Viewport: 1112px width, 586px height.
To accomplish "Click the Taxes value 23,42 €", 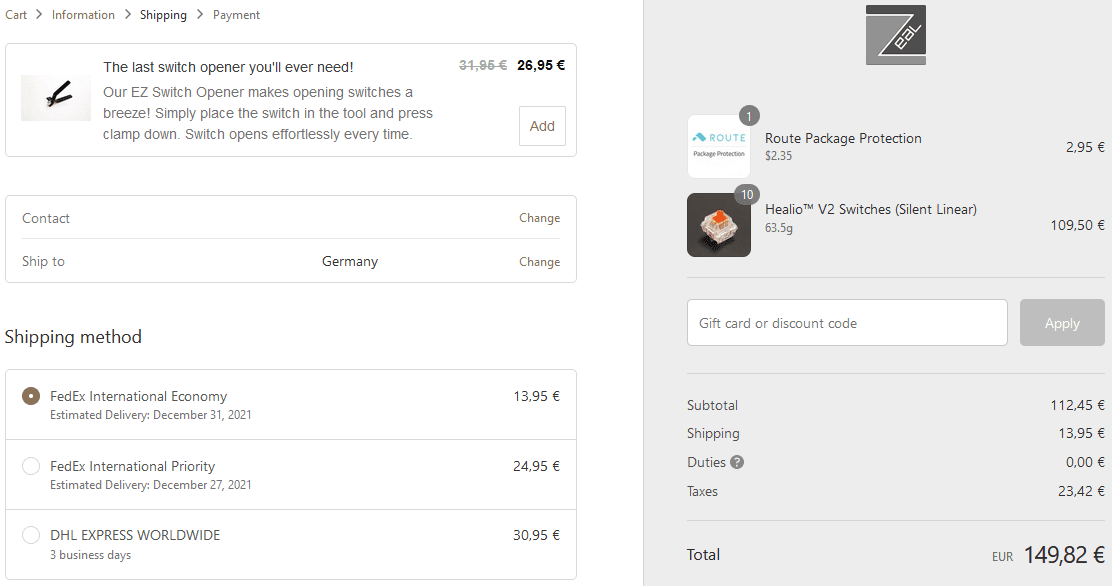I will point(1081,491).
